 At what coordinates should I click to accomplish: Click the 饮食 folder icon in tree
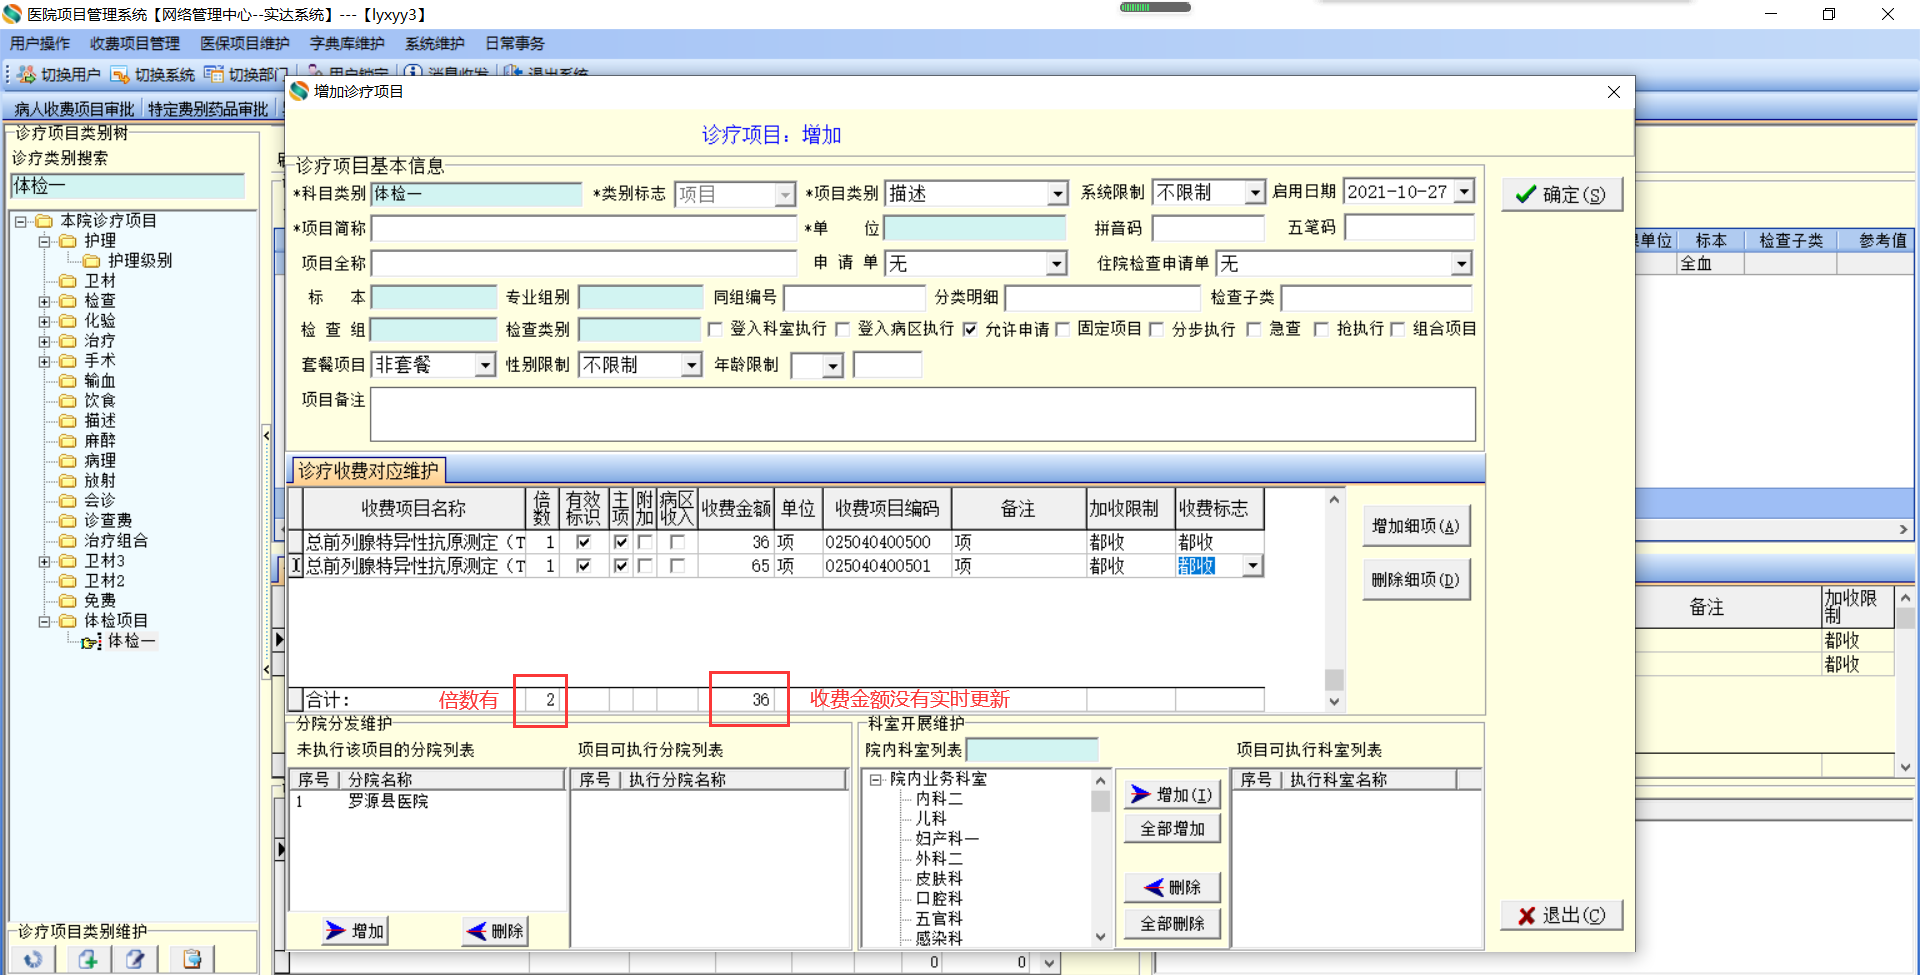point(68,401)
